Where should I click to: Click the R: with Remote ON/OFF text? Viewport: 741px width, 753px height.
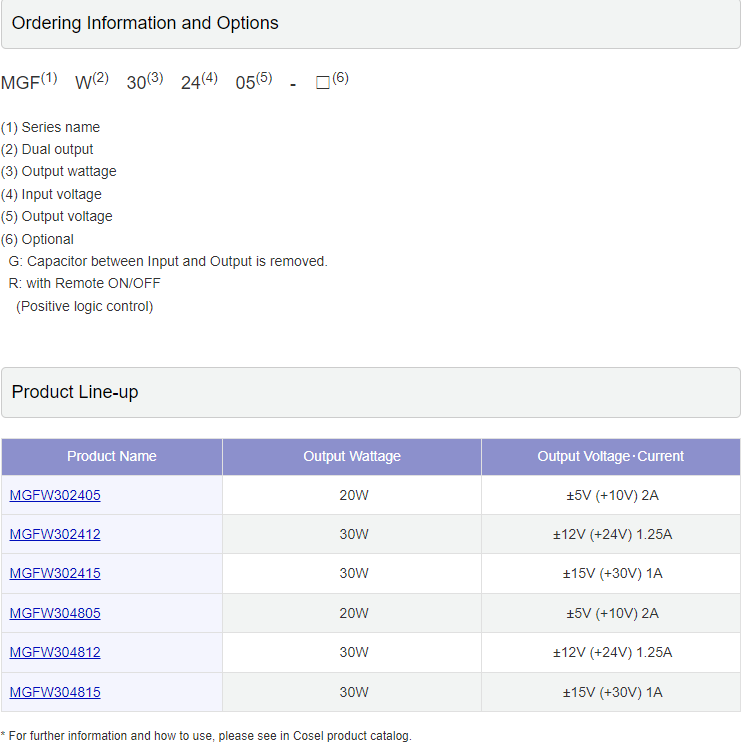click(x=84, y=283)
